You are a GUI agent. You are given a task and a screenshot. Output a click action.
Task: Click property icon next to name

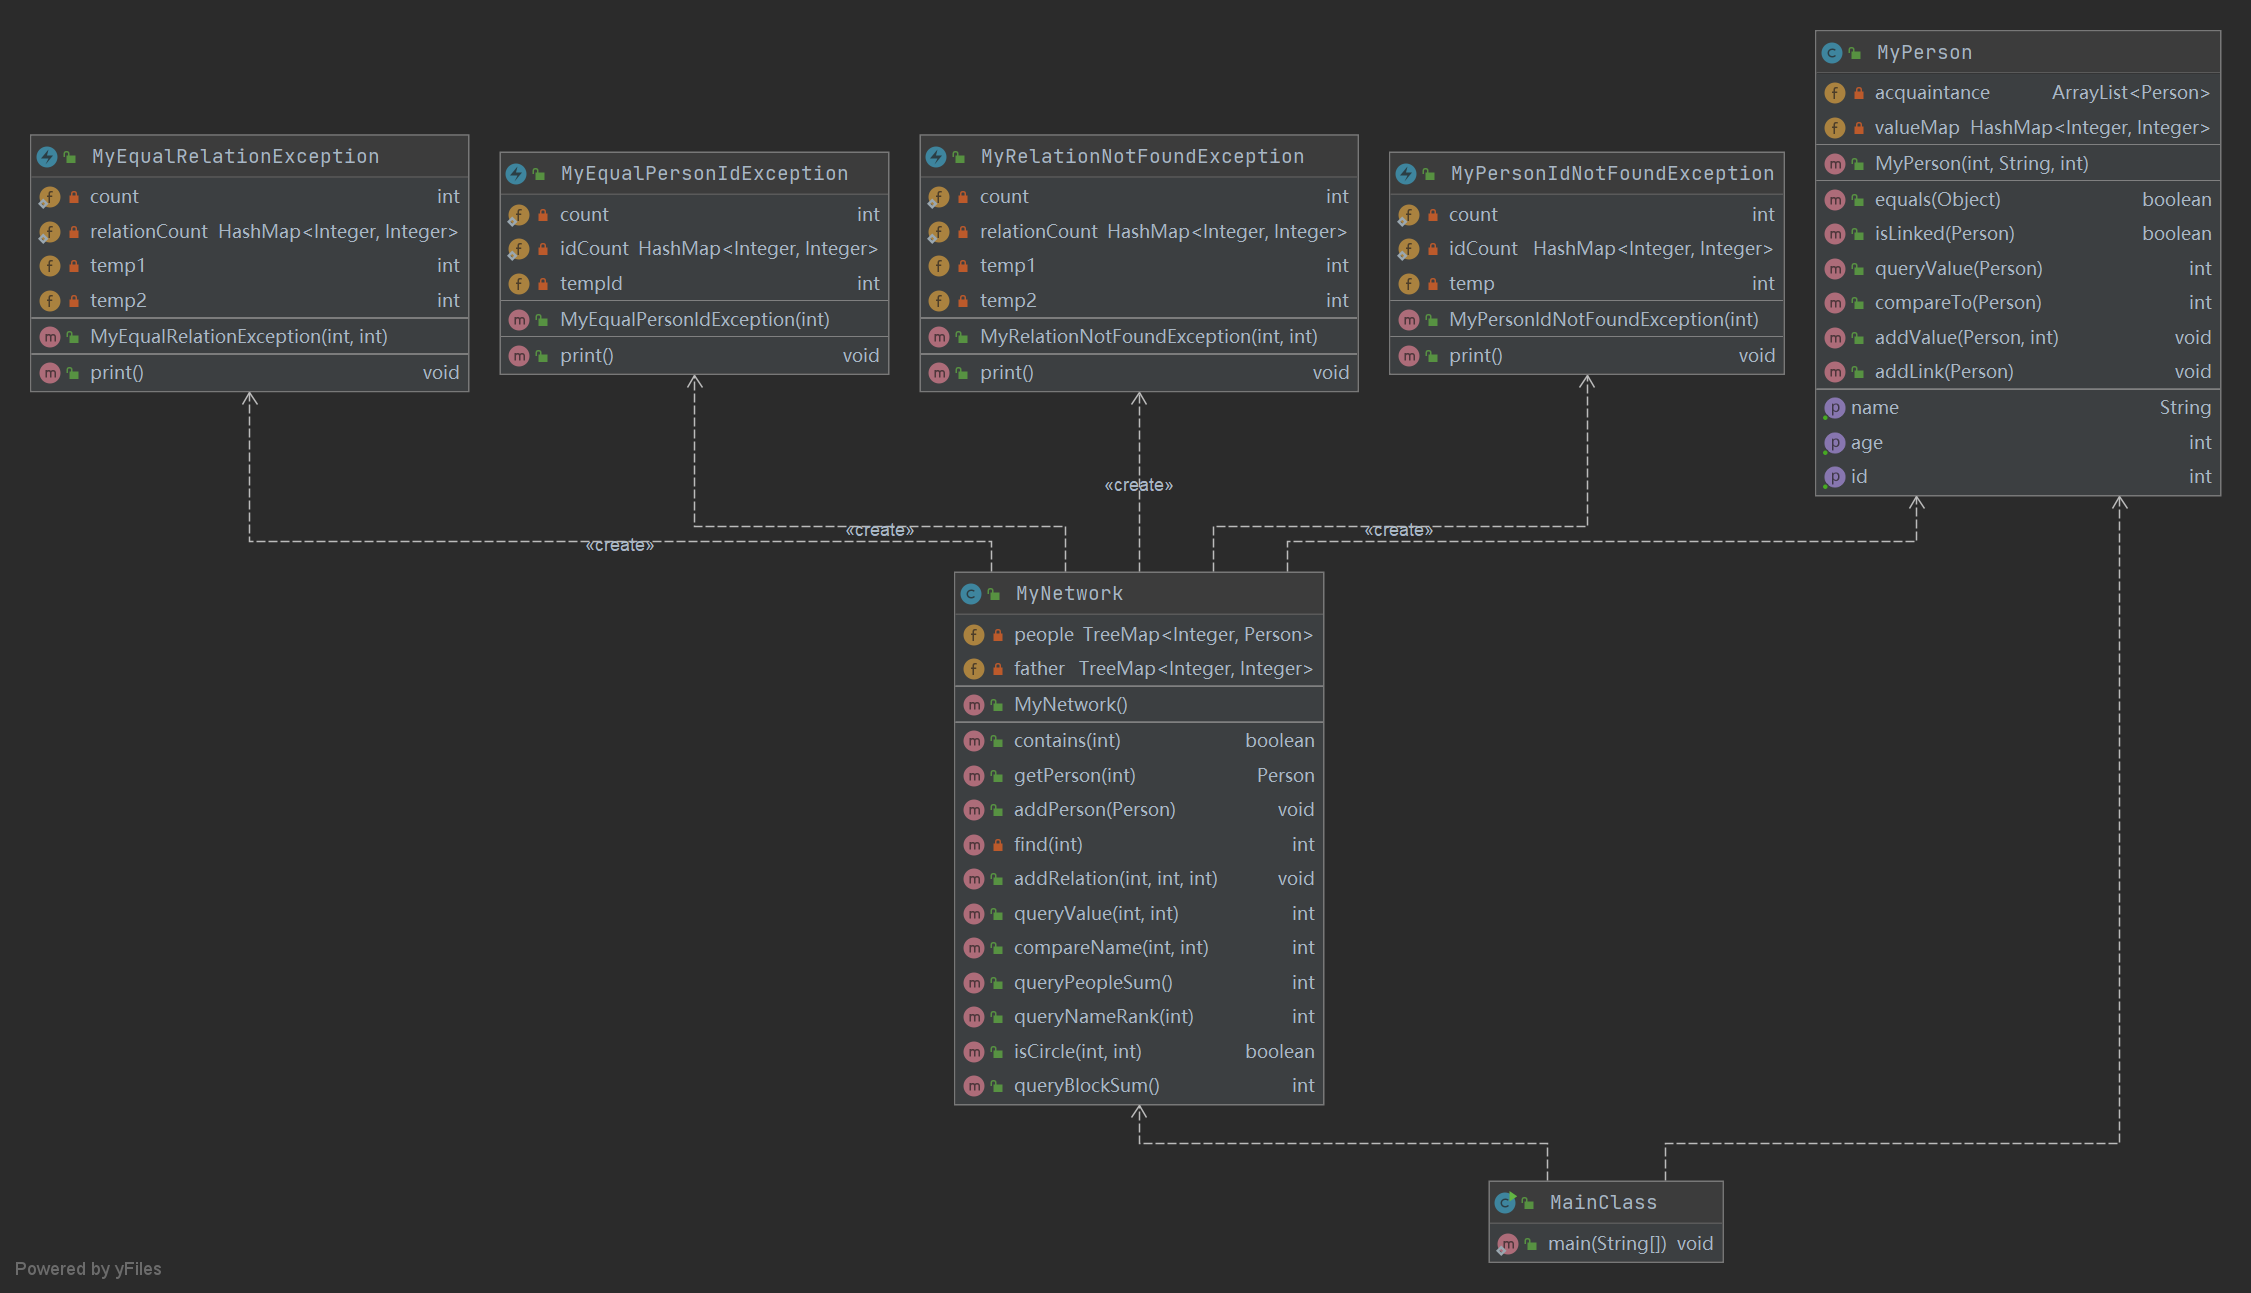click(1834, 408)
